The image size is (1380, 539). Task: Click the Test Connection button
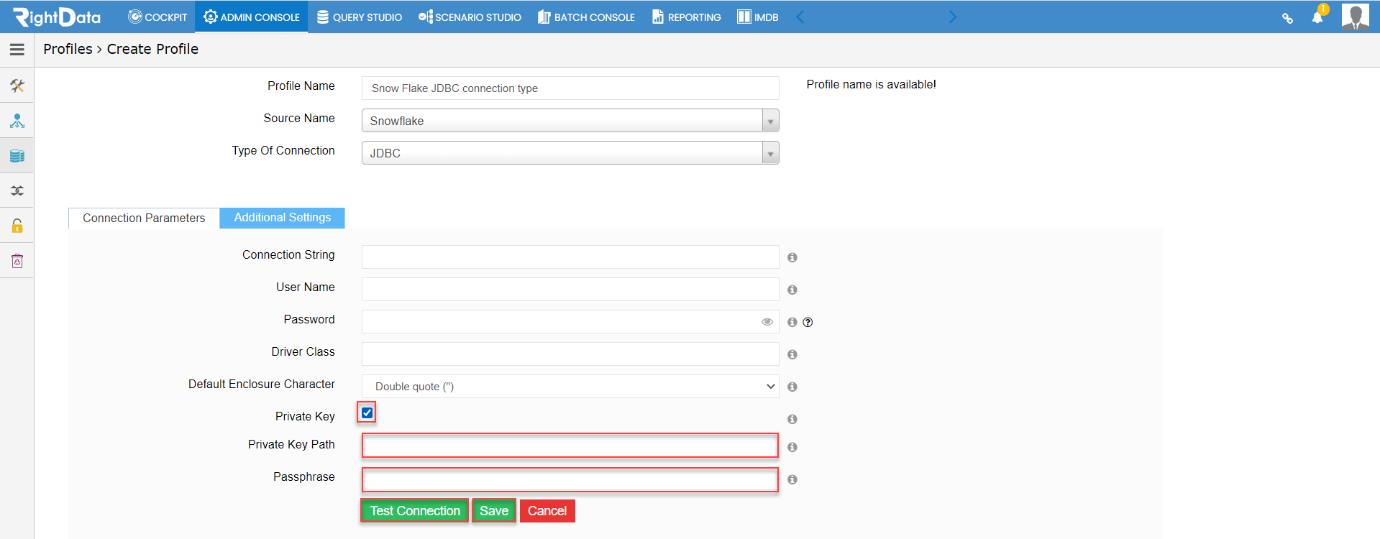(x=415, y=511)
